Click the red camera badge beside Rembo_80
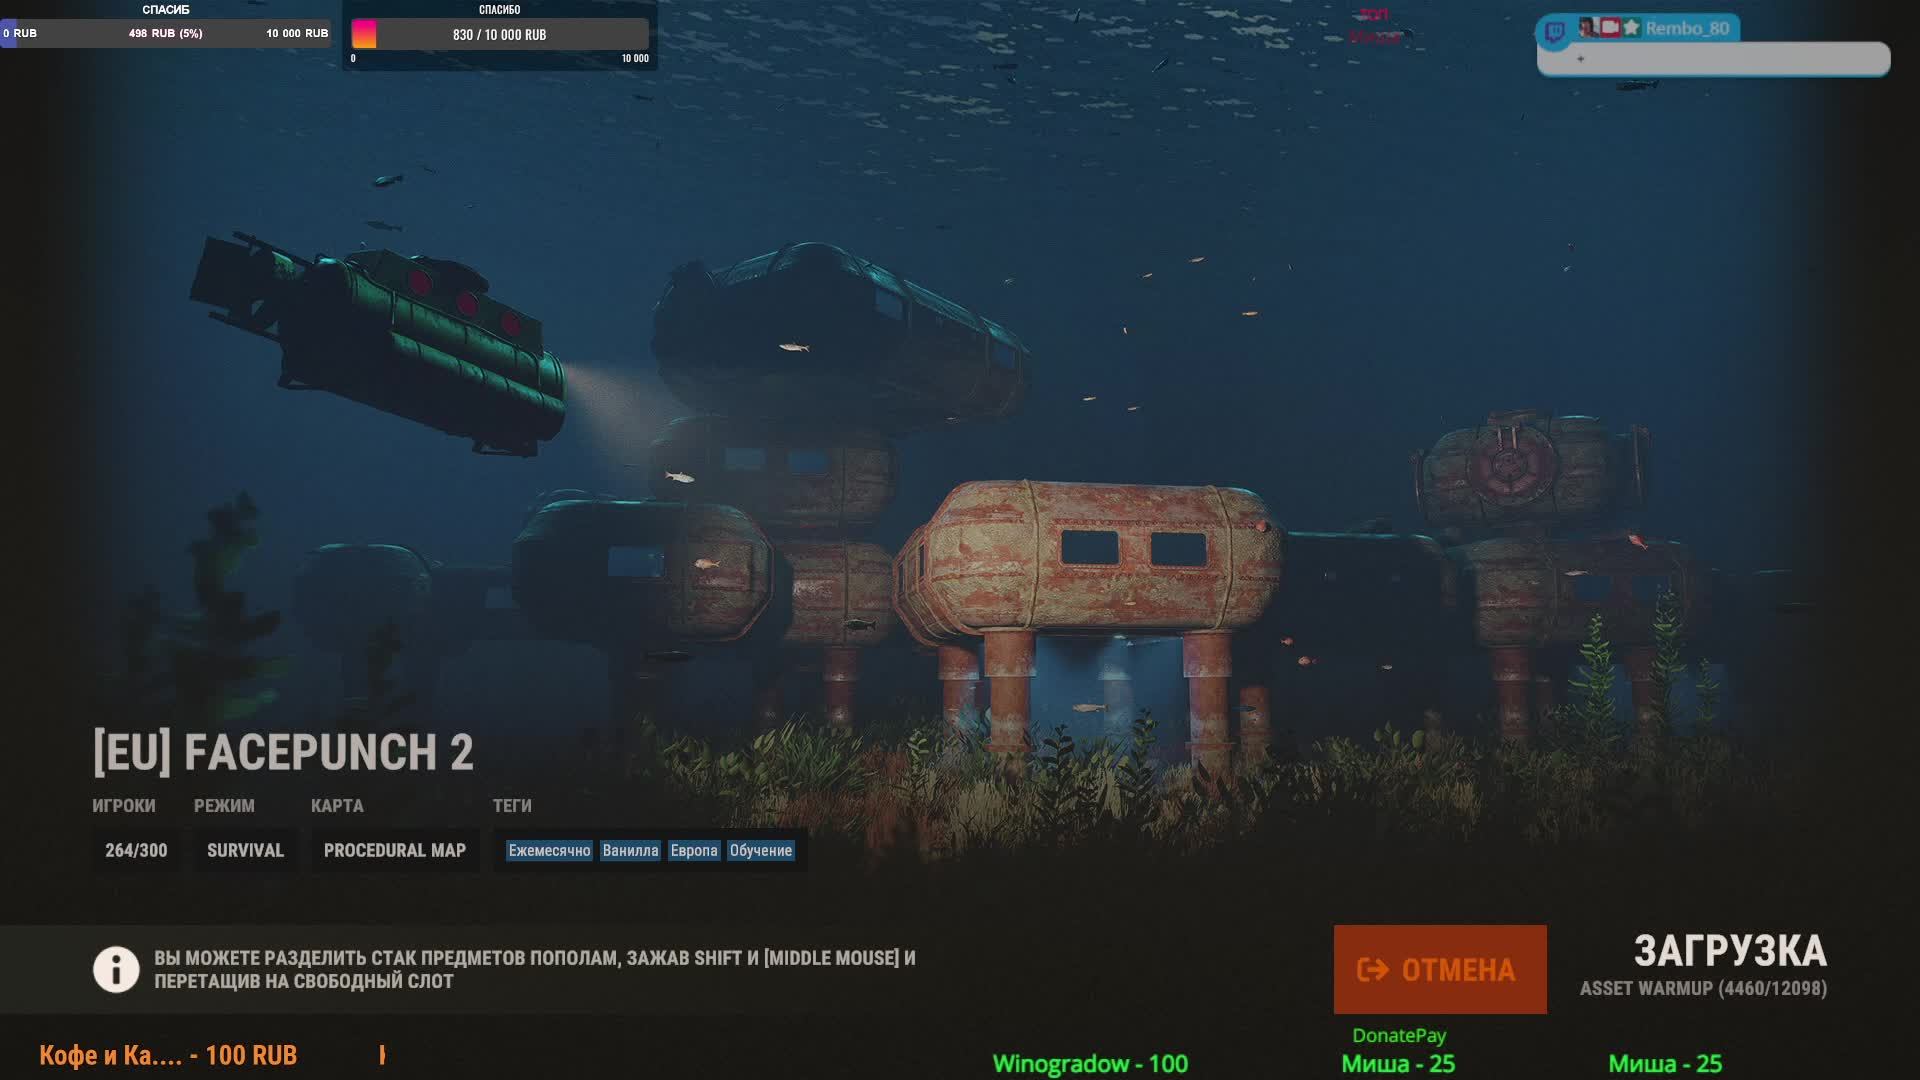The image size is (1920, 1080). click(1609, 28)
